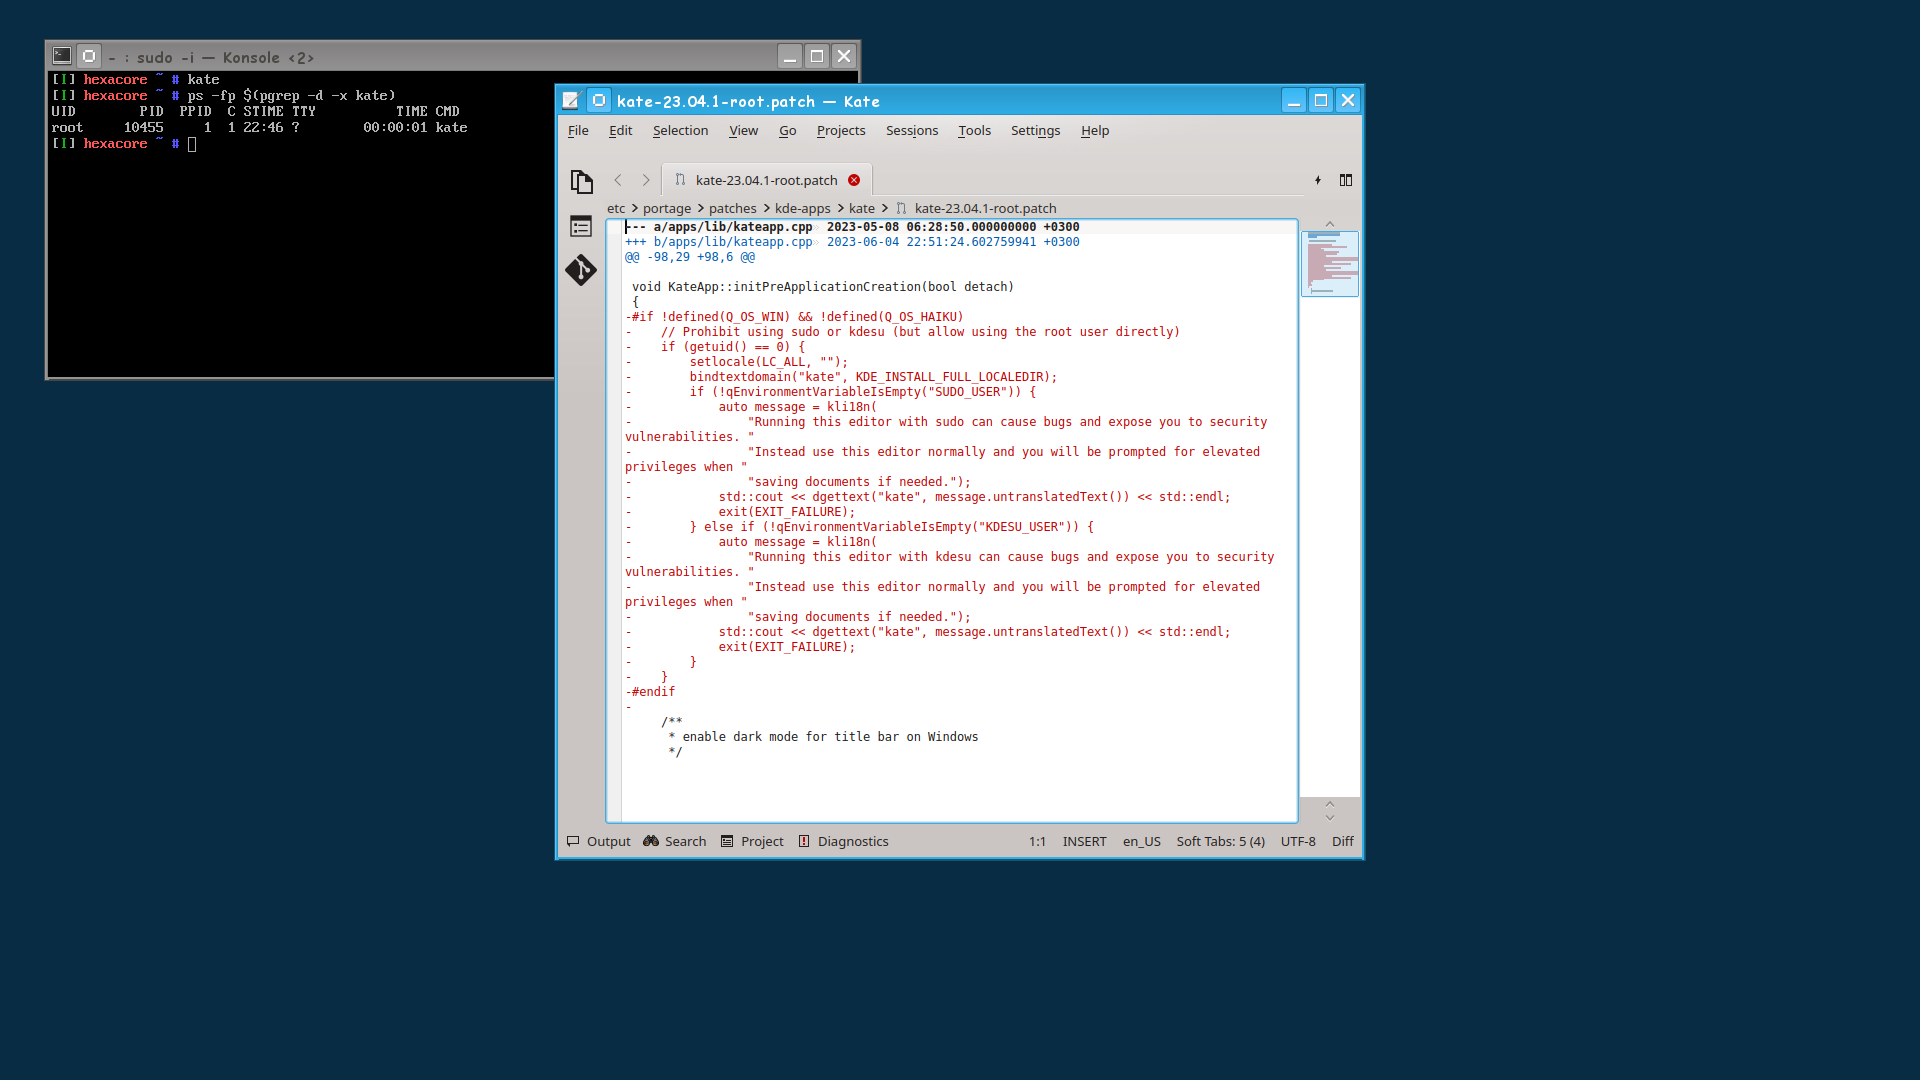Click the split view icon in Kate
Viewport: 1920px width, 1080px height.
click(1346, 180)
